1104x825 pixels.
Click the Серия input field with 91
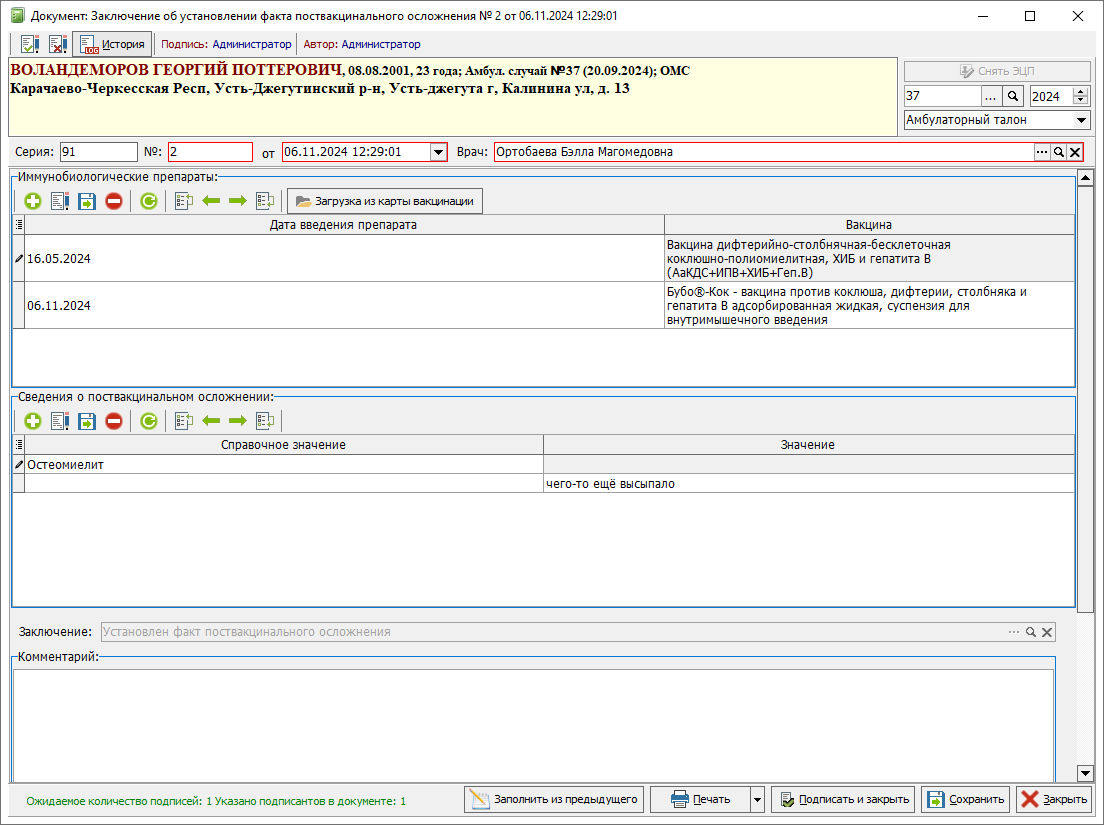tap(99, 152)
